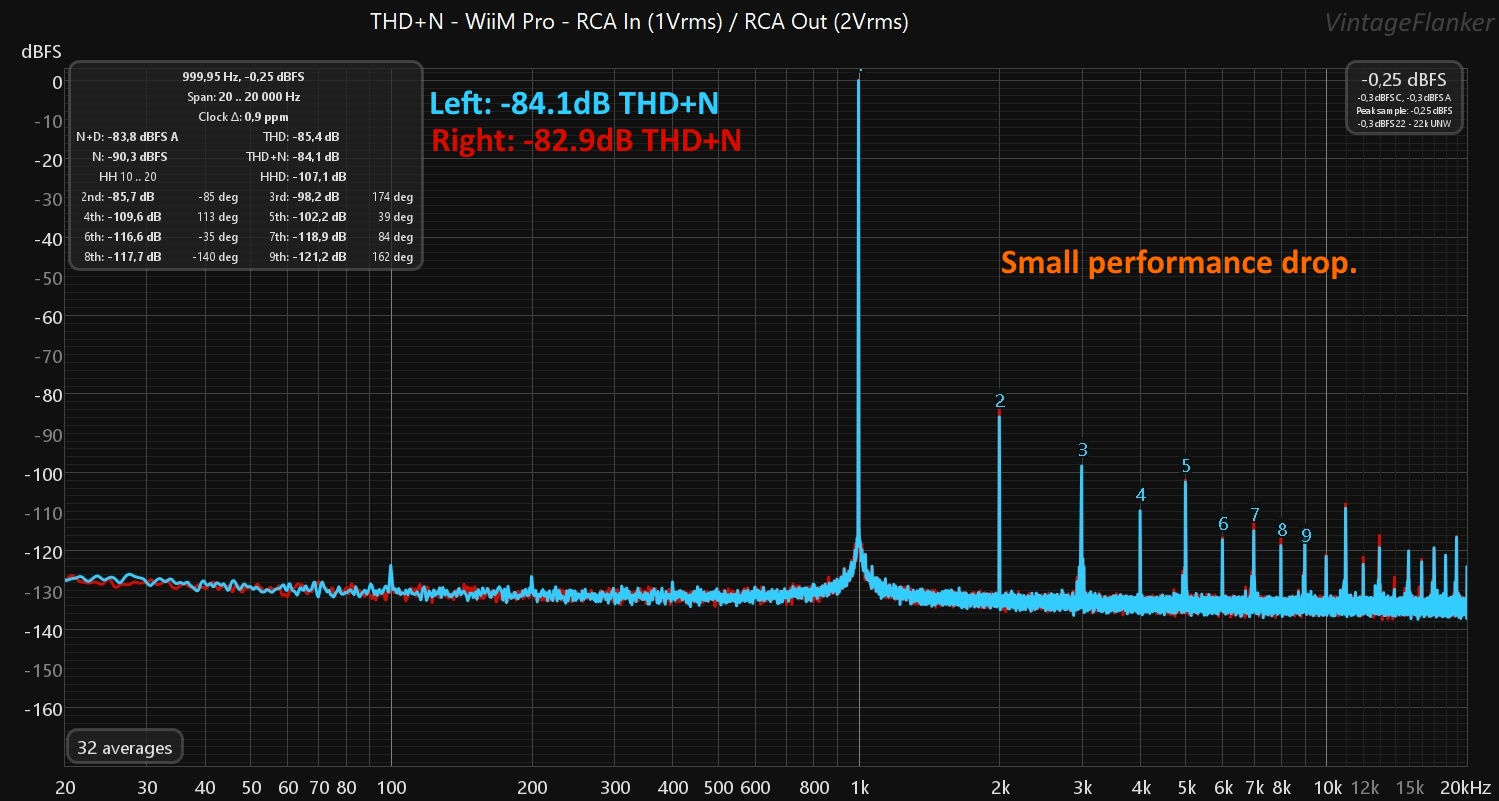
Task: Click the "Peak sample: -0,25 dBFS" line
Action: tap(1404, 110)
